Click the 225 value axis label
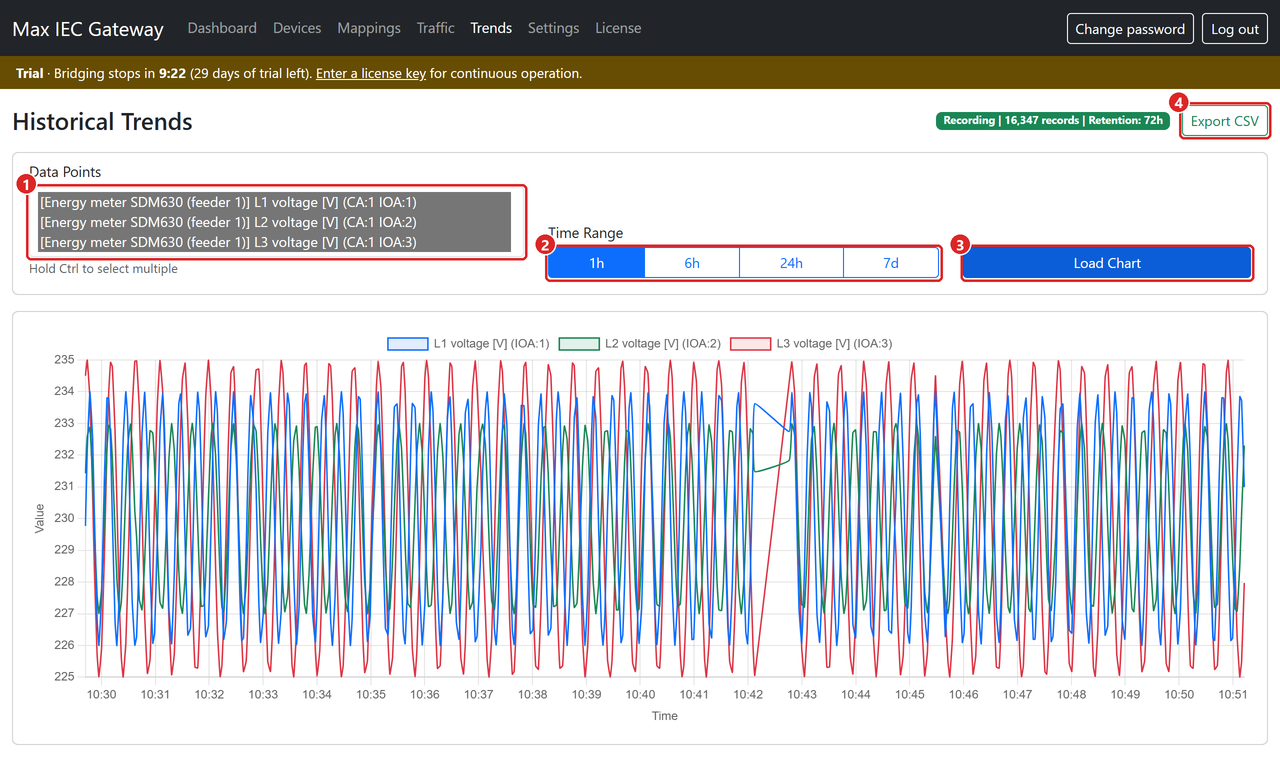Image resolution: width=1280 pixels, height=760 pixels. pyautogui.click(x=64, y=676)
